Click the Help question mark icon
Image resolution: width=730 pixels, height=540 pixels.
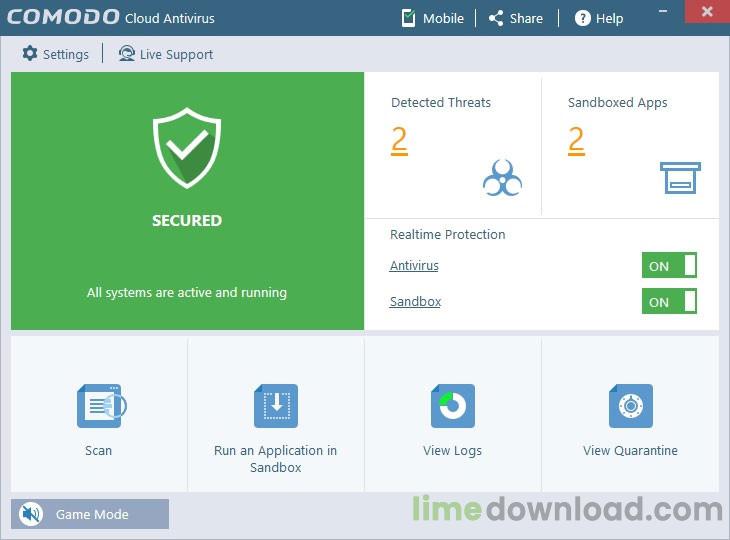582,18
